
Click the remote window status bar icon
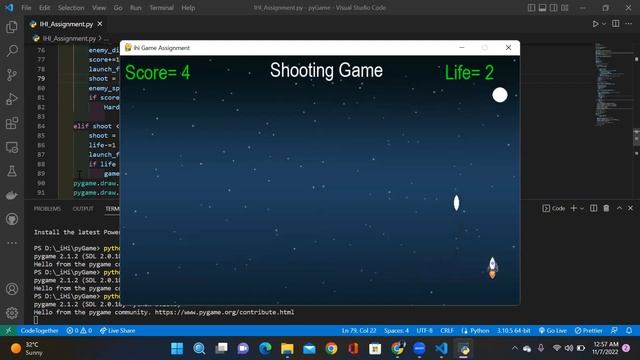[x=8, y=331]
